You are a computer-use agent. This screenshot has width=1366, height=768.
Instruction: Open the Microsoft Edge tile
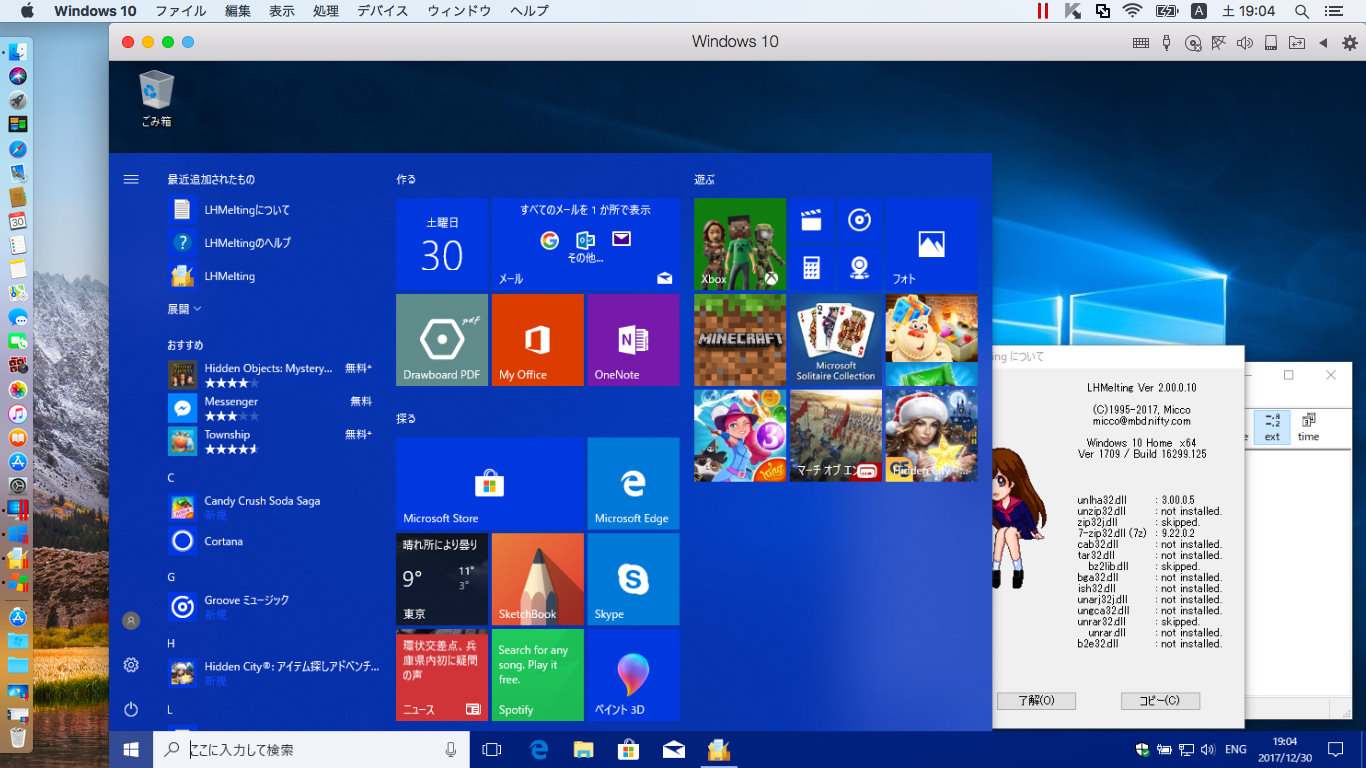(x=633, y=483)
